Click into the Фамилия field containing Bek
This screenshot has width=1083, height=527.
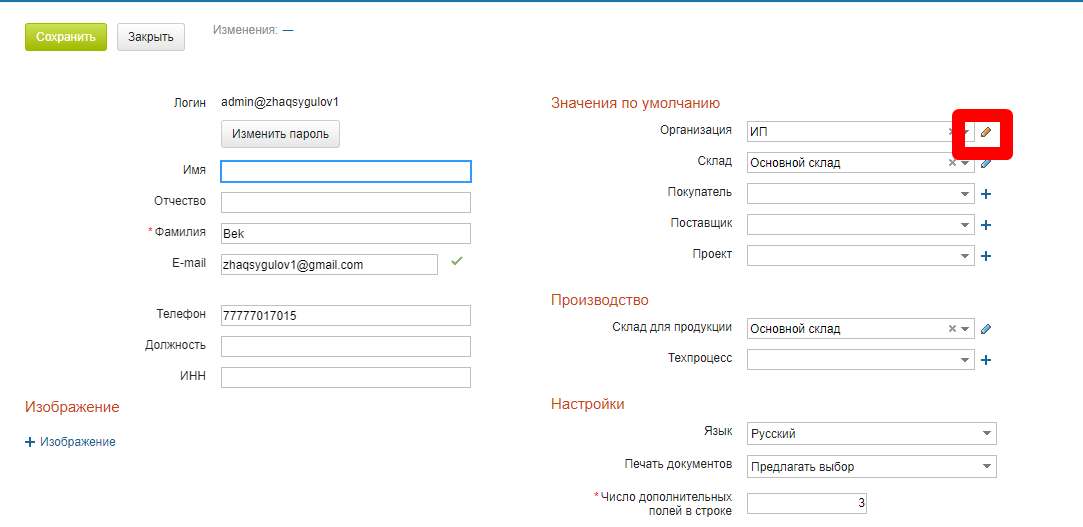coord(346,233)
